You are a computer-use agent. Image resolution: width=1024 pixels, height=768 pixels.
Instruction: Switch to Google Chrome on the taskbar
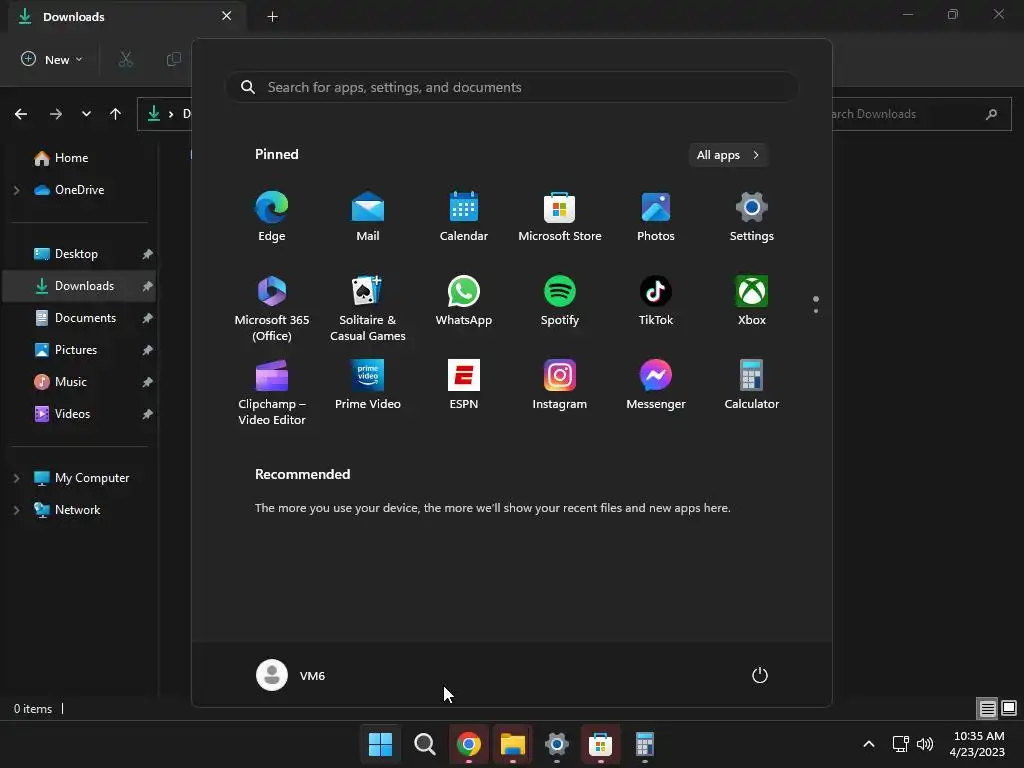[x=468, y=744]
